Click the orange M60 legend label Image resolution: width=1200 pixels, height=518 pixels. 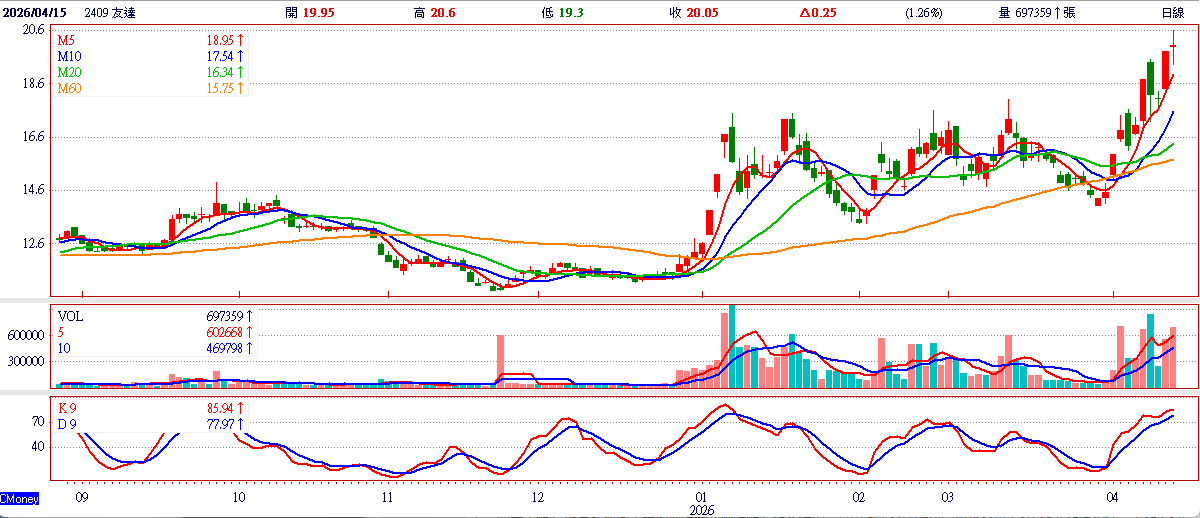tap(69, 89)
